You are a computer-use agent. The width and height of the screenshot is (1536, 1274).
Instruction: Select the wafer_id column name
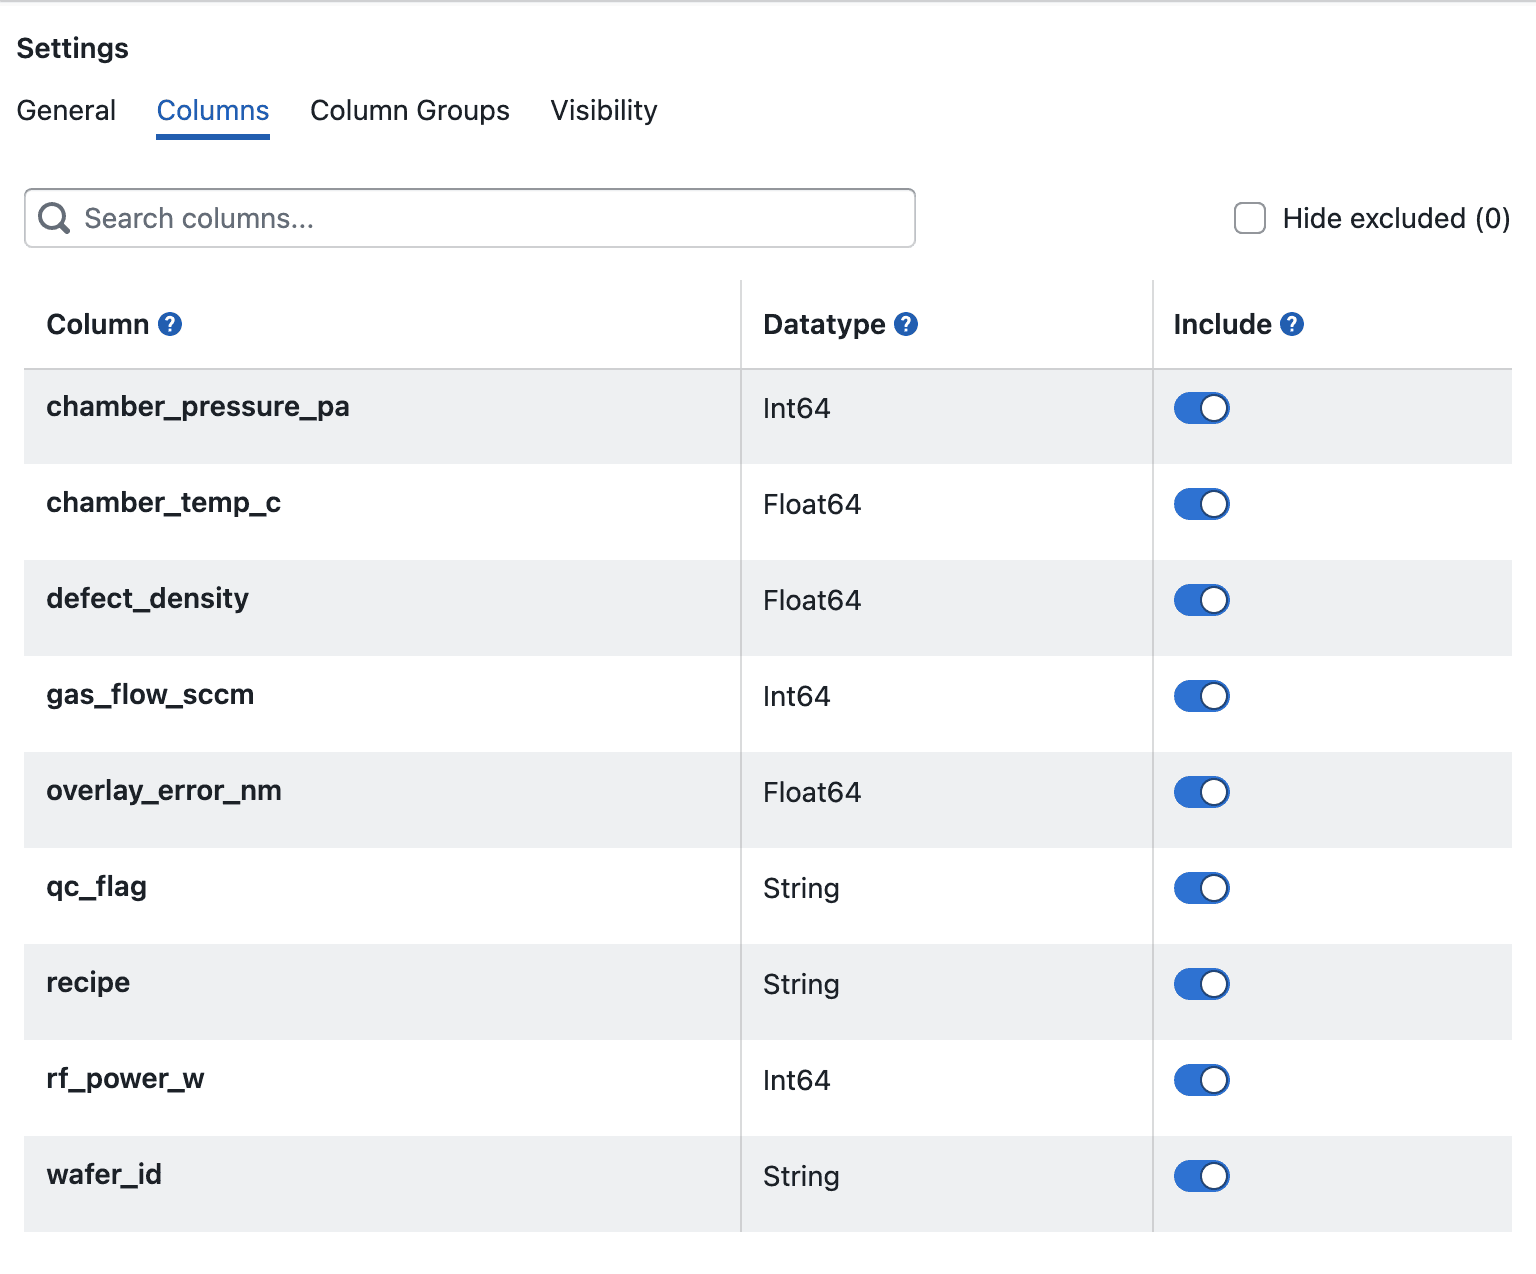[104, 1175]
